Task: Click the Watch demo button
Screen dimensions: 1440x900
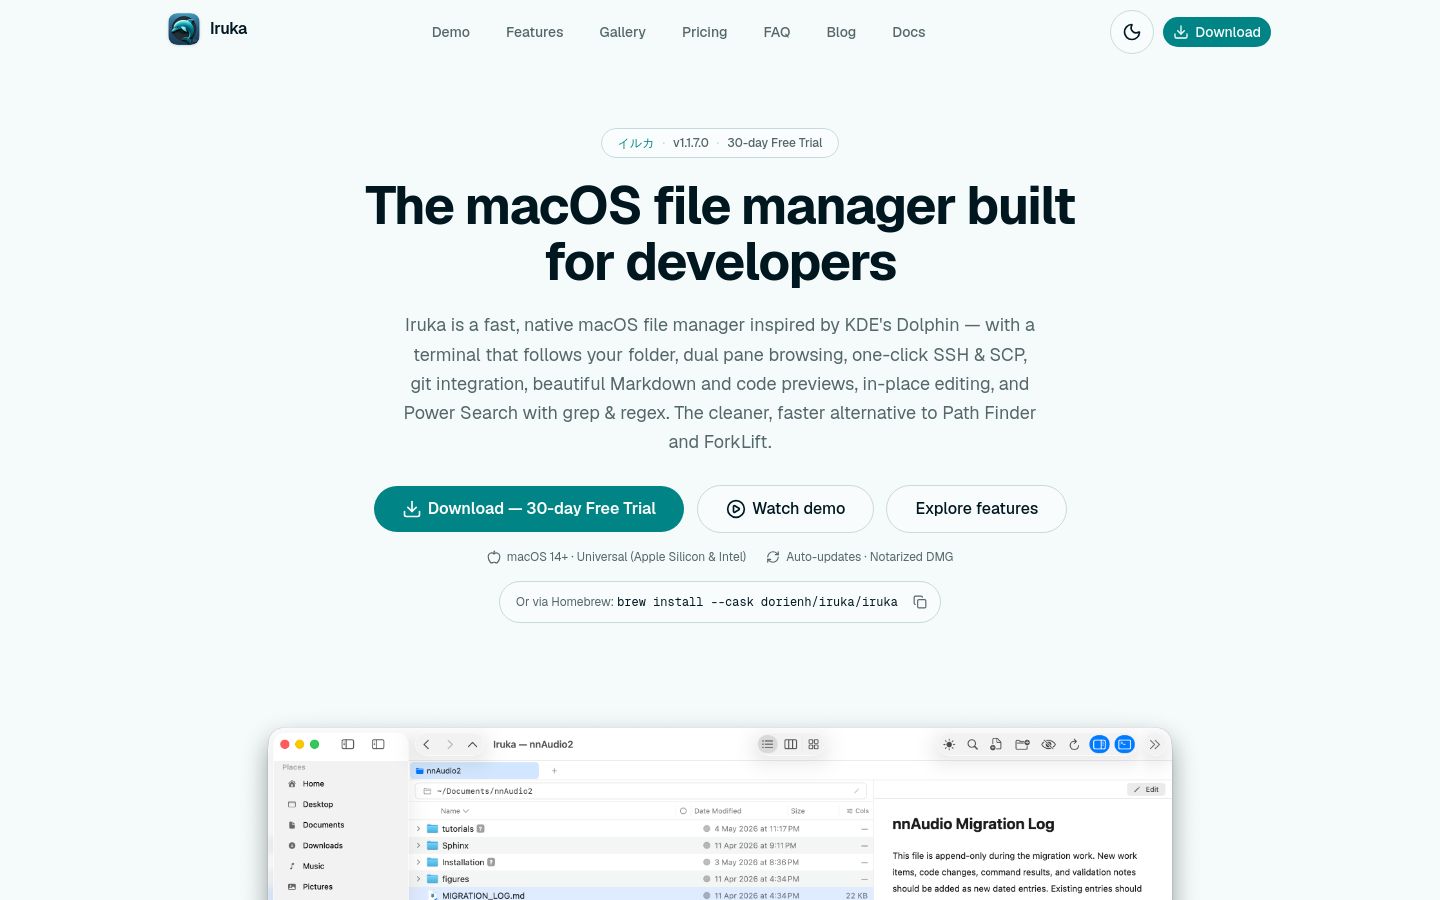Action: (785, 509)
